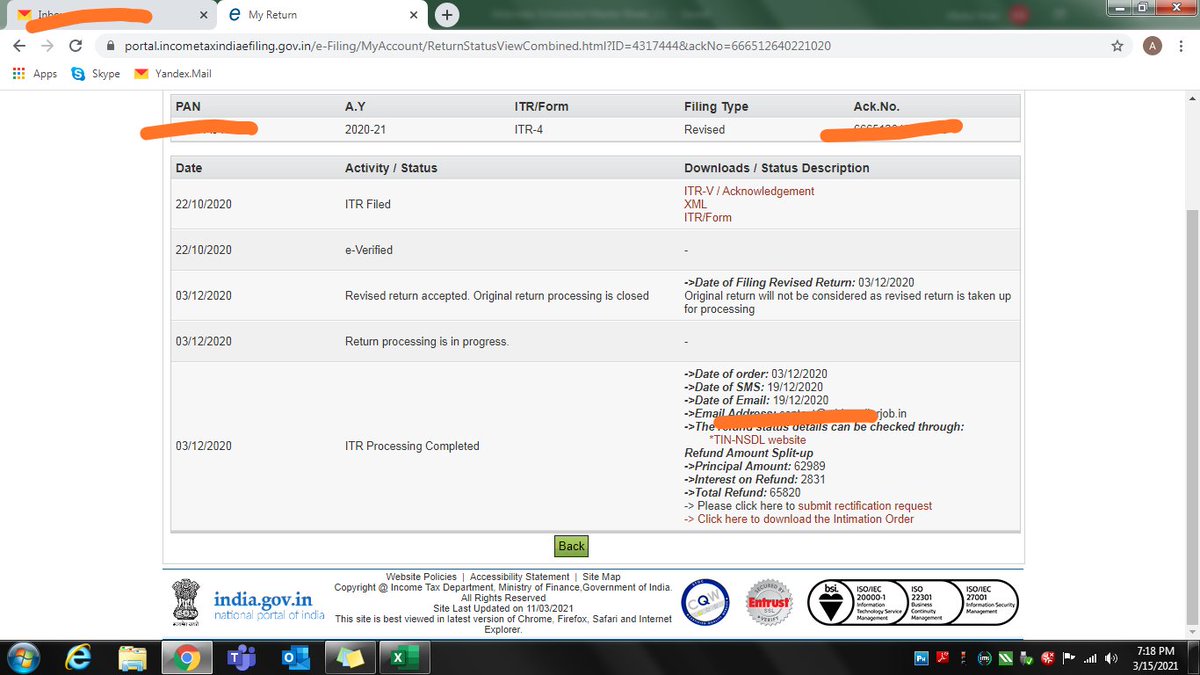The width and height of the screenshot is (1200, 675).
Task: Open File Explorer from taskbar
Action: (x=133, y=657)
